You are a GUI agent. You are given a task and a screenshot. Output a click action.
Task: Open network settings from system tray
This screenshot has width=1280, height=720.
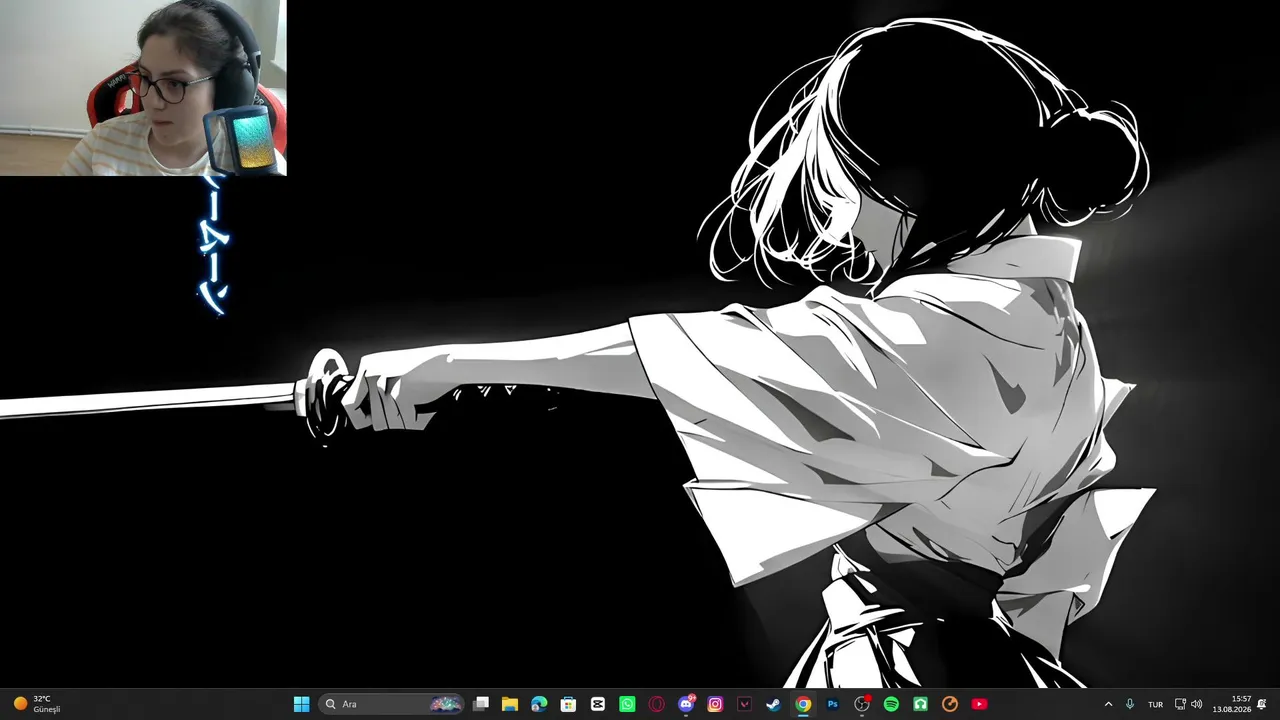click(1180, 704)
